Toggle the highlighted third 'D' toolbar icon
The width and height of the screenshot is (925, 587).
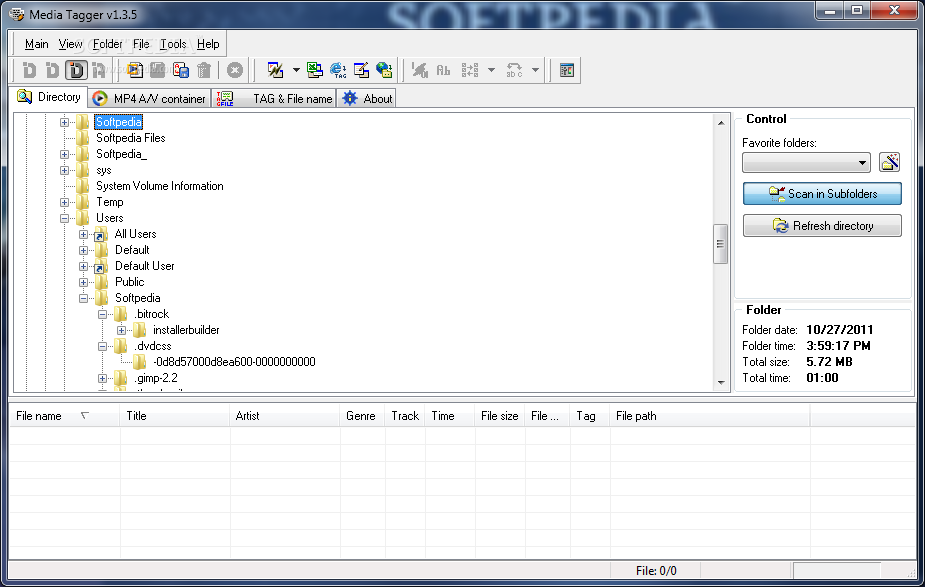click(76, 70)
